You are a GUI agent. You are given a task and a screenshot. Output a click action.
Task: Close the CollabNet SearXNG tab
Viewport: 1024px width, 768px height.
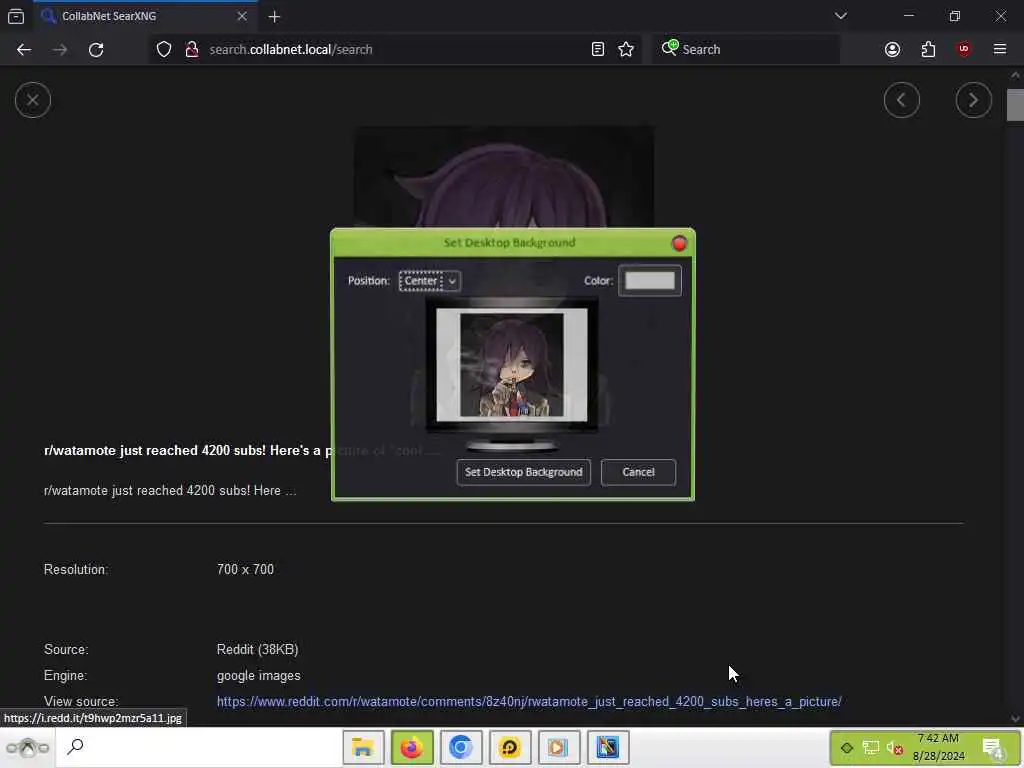242,16
